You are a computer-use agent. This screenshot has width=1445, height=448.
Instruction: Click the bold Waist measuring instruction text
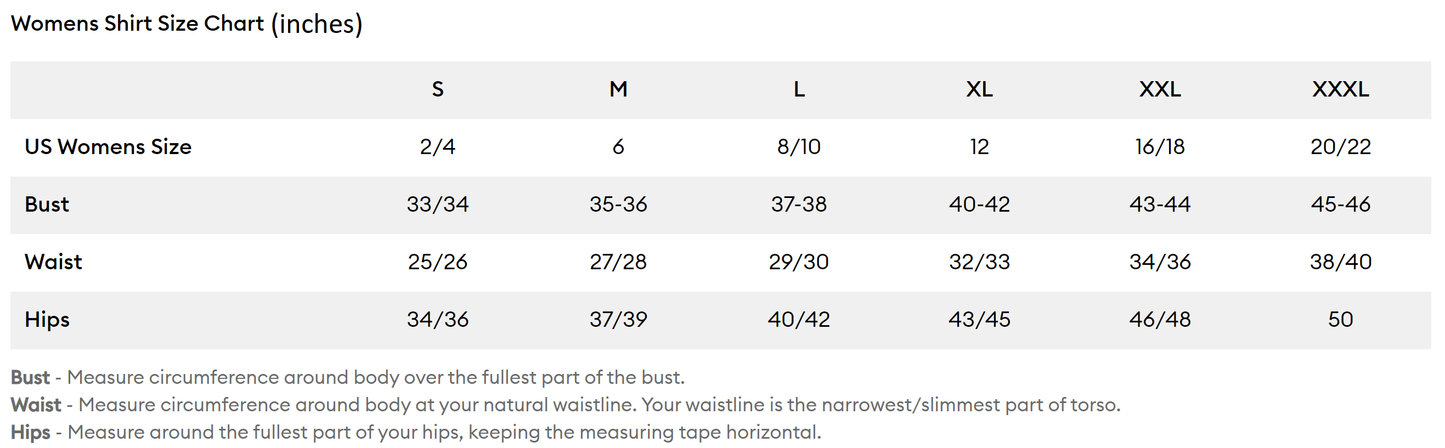click(36, 405)
